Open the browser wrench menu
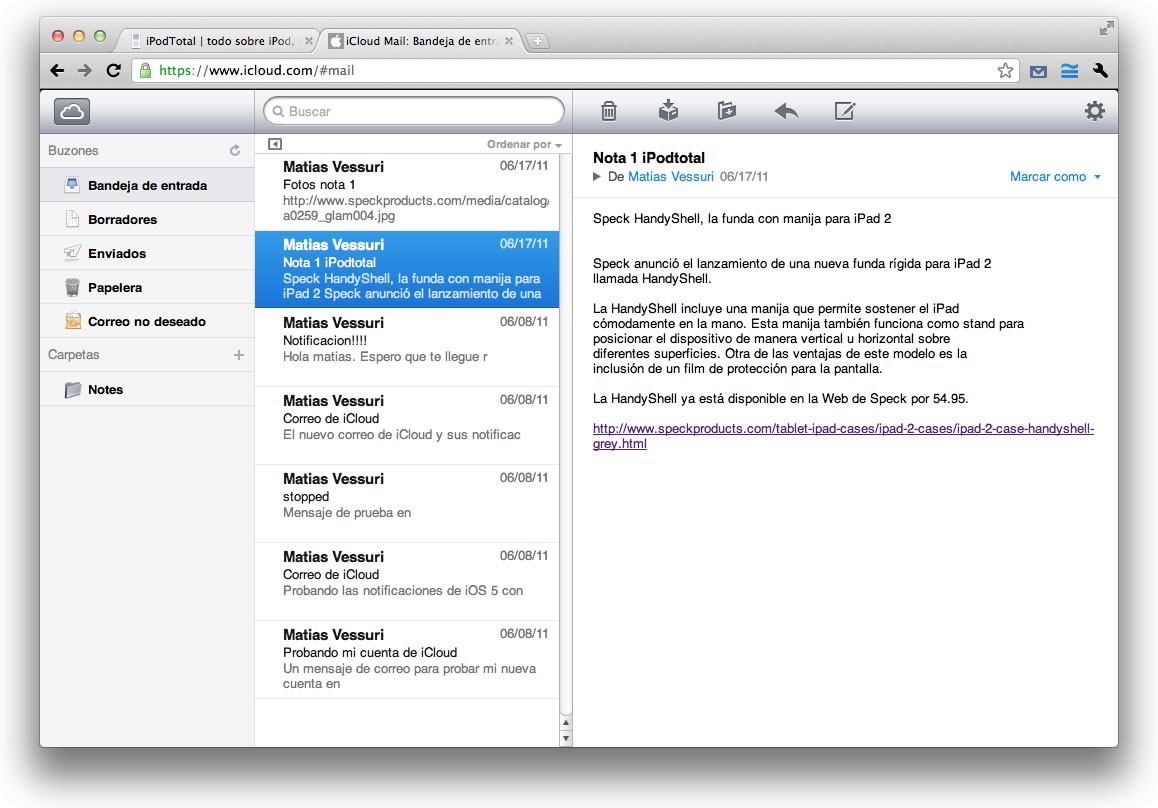This screenshot has width=1158, height=808. tap(1100, 71)
